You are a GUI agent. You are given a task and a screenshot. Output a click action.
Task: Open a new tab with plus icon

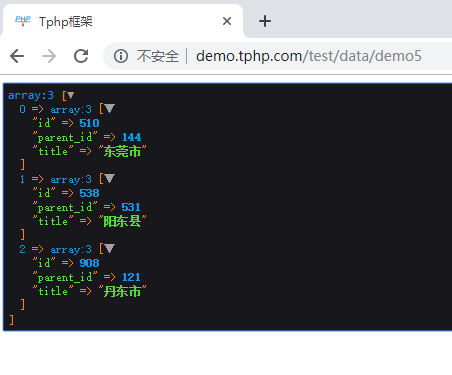click(x=265, y=21)
